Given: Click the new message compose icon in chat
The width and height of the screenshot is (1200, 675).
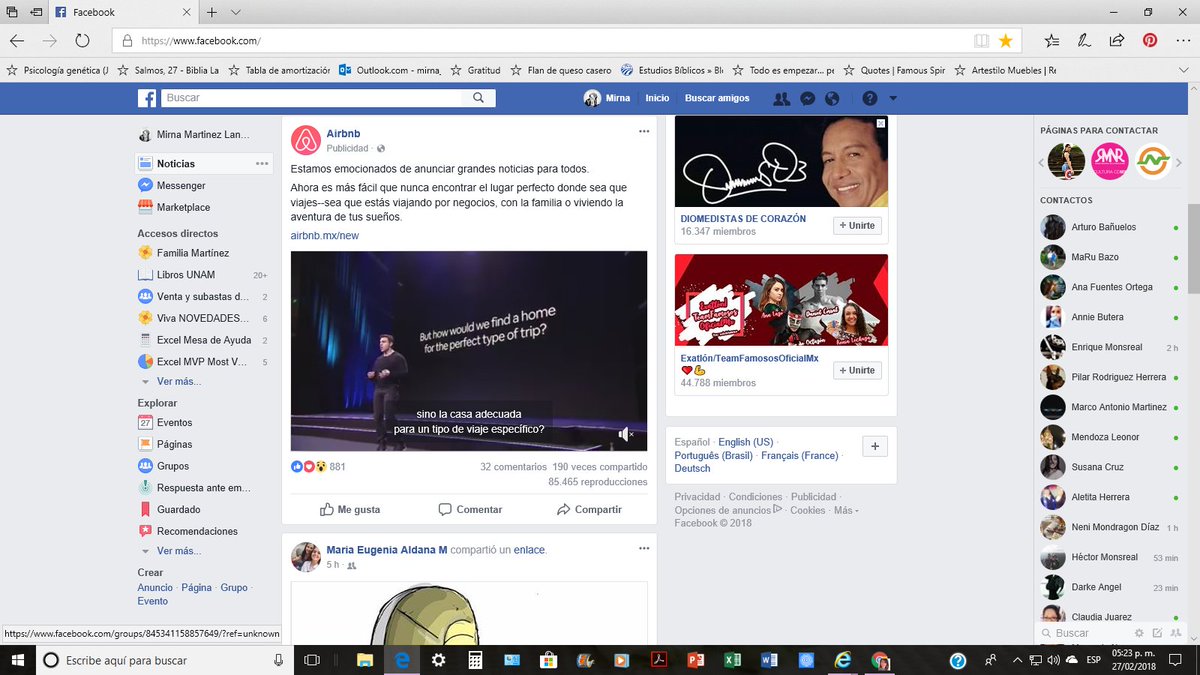Looking at the screenshot, I should (x=1157, y=633).
